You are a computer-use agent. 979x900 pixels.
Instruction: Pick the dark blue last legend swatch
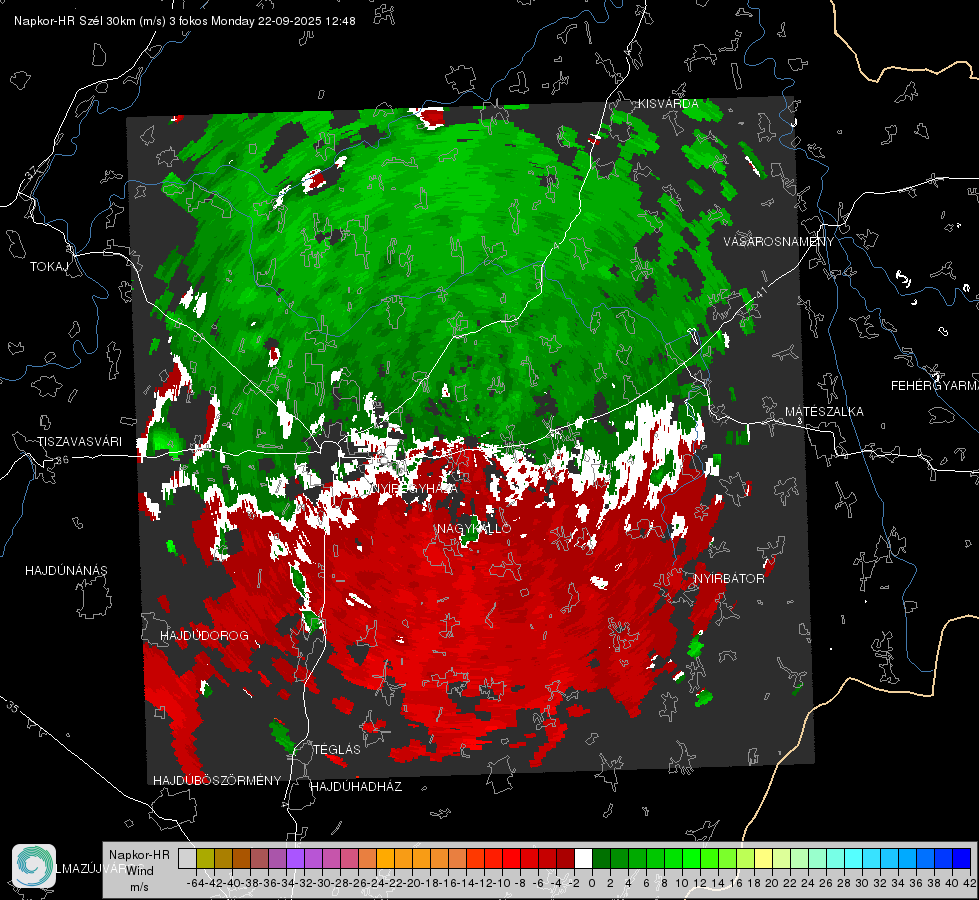point(962,858)
